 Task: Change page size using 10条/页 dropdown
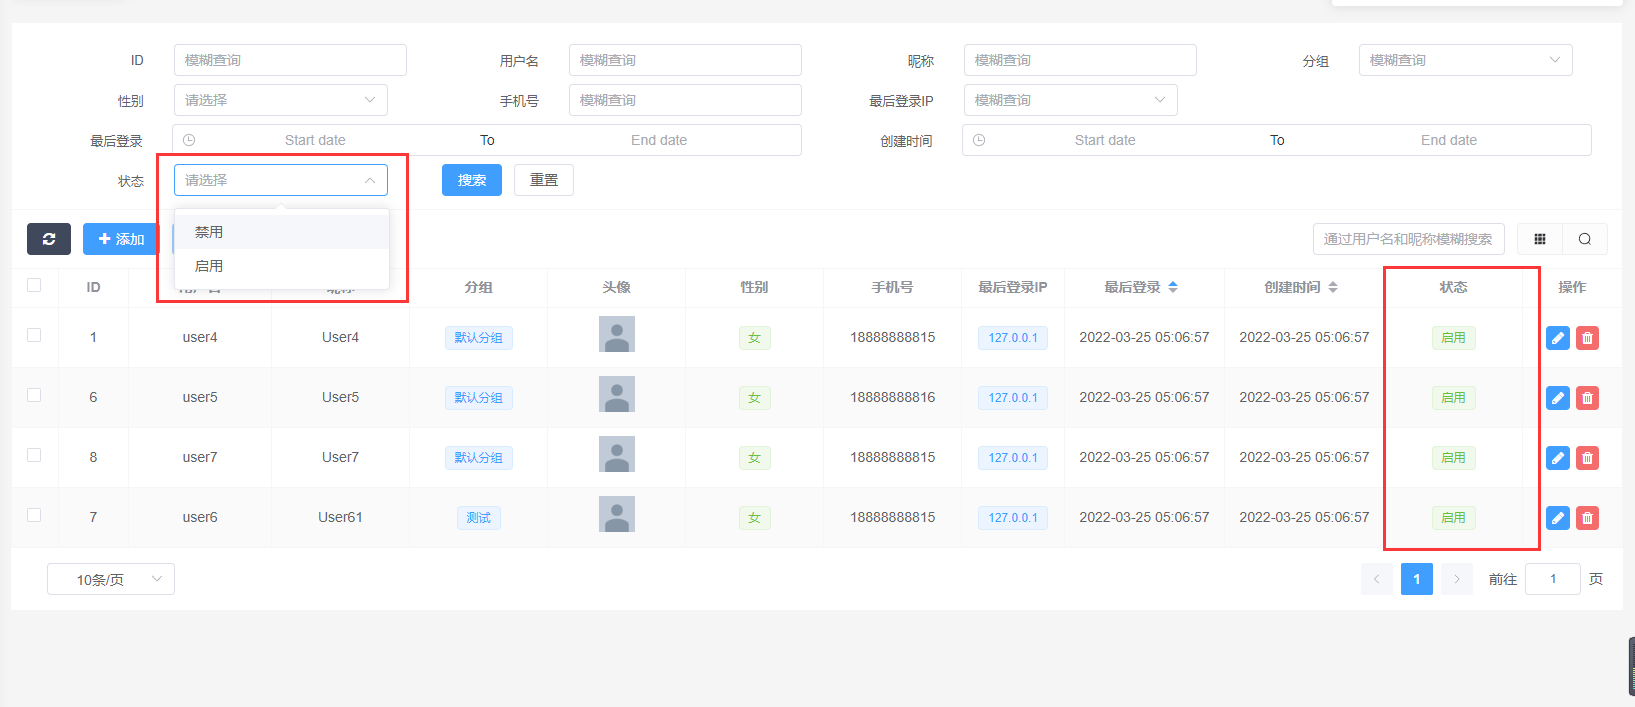coord(110,579)
